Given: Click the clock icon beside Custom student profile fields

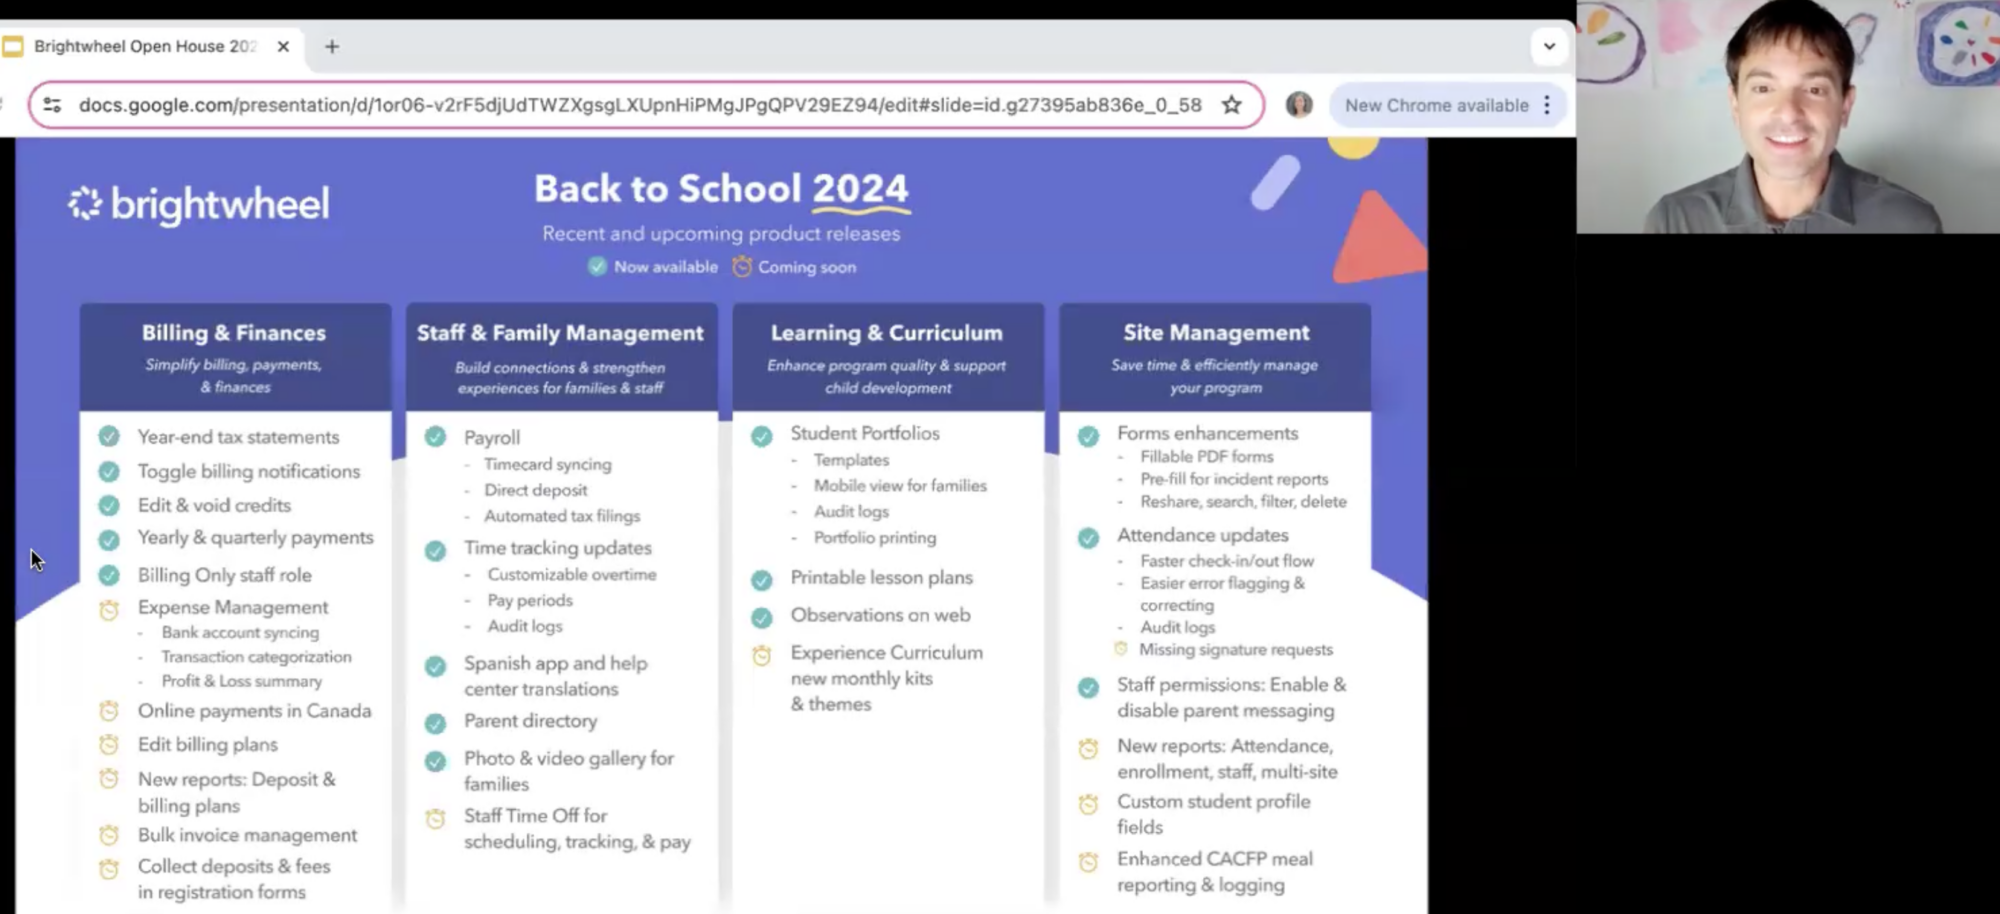Looking at the screenshot, I should click(1088, 804).
